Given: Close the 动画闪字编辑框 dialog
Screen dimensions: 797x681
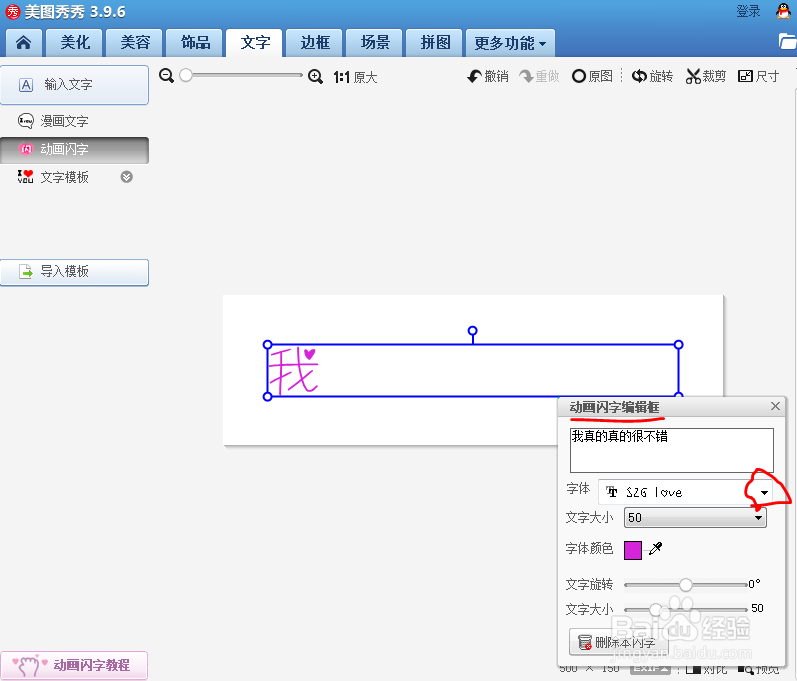Looking at the screenshot, I should (775, 406).
